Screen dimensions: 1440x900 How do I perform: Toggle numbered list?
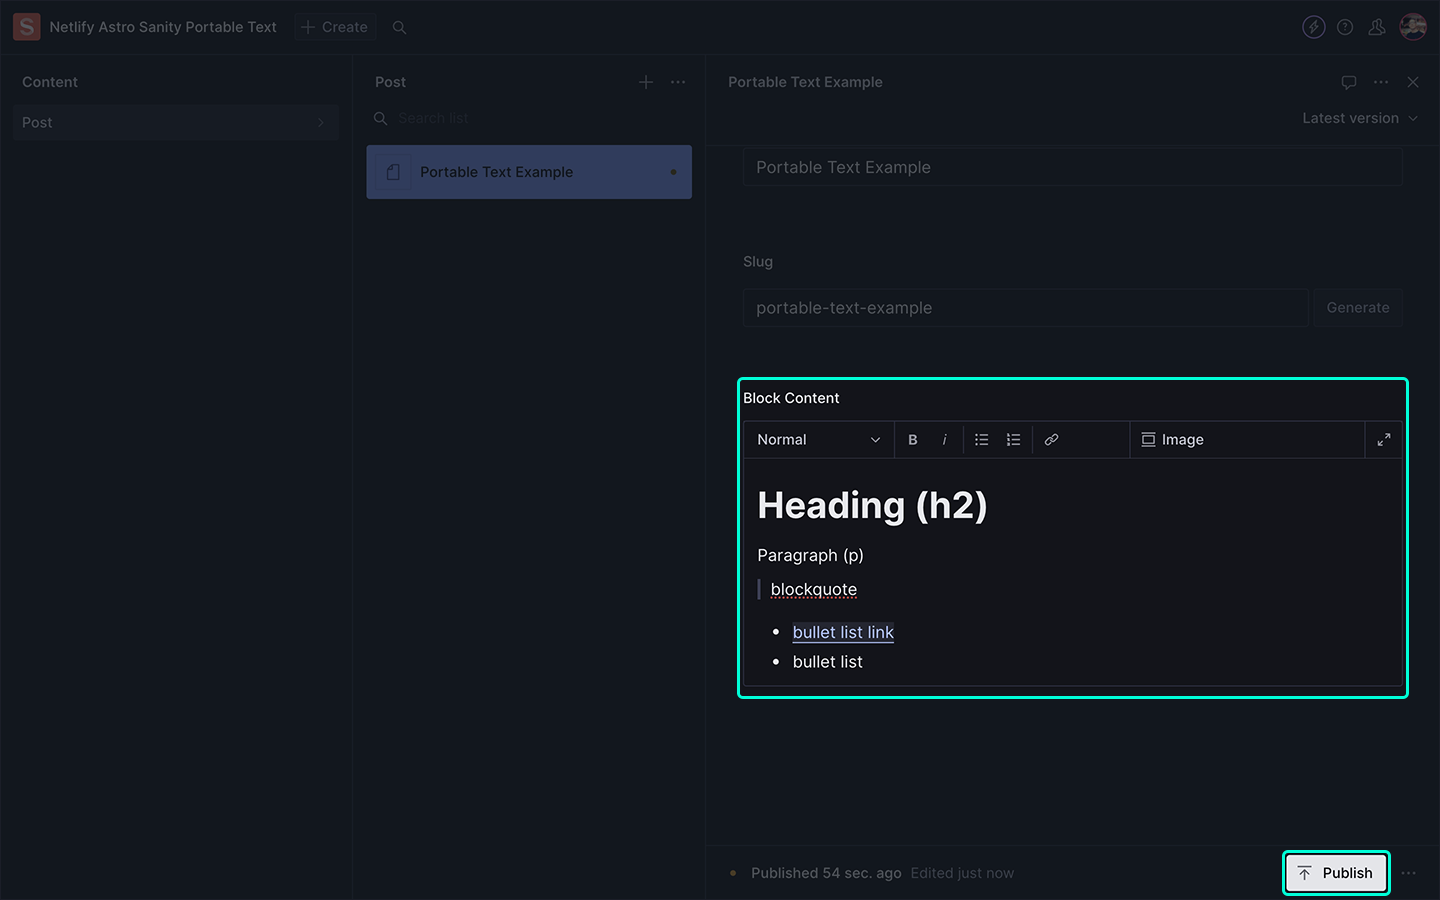click(1014, 440)
